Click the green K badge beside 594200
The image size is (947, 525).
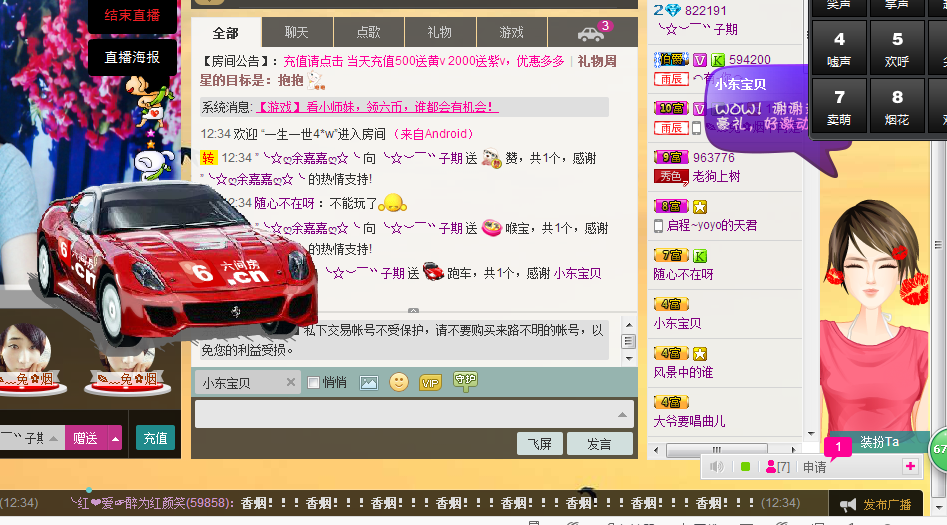click(717, 60)
